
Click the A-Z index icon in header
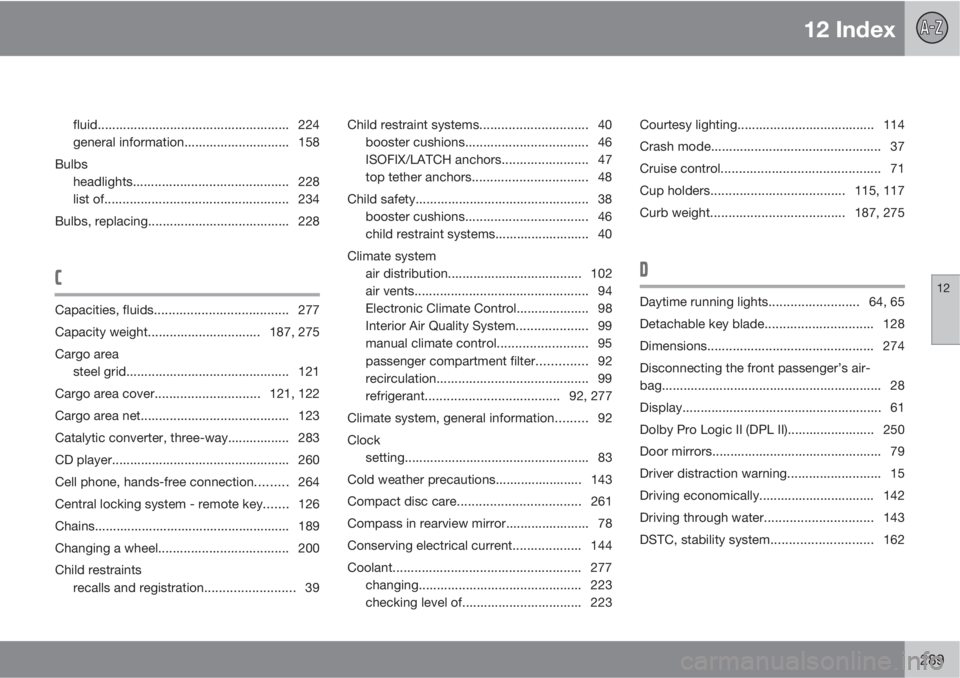[931, 28]
